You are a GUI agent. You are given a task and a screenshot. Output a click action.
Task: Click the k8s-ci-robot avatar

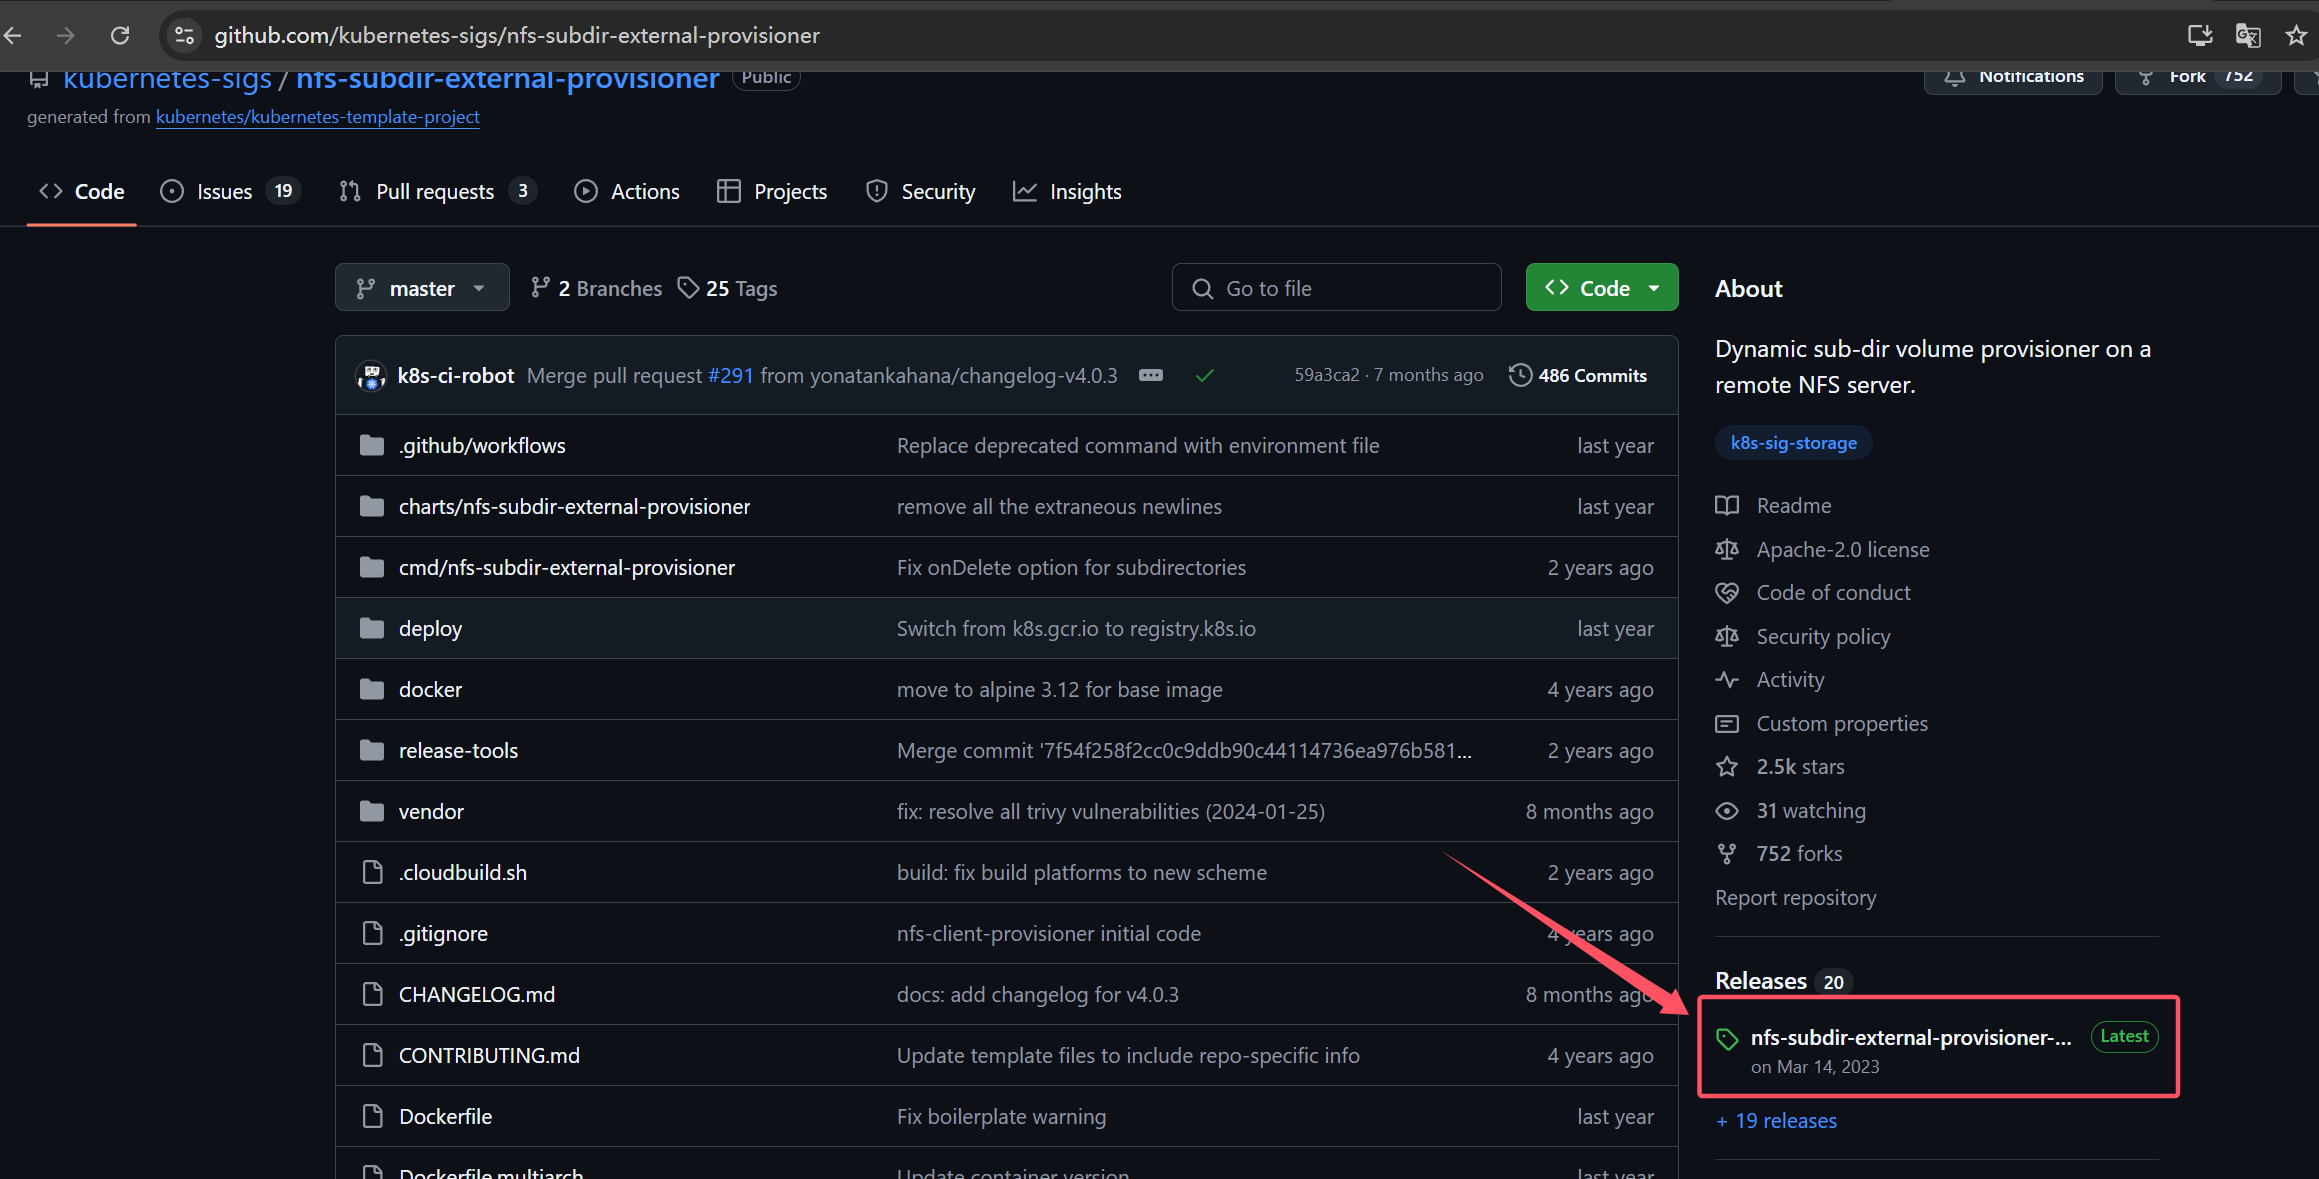click(x=371, y=376)
